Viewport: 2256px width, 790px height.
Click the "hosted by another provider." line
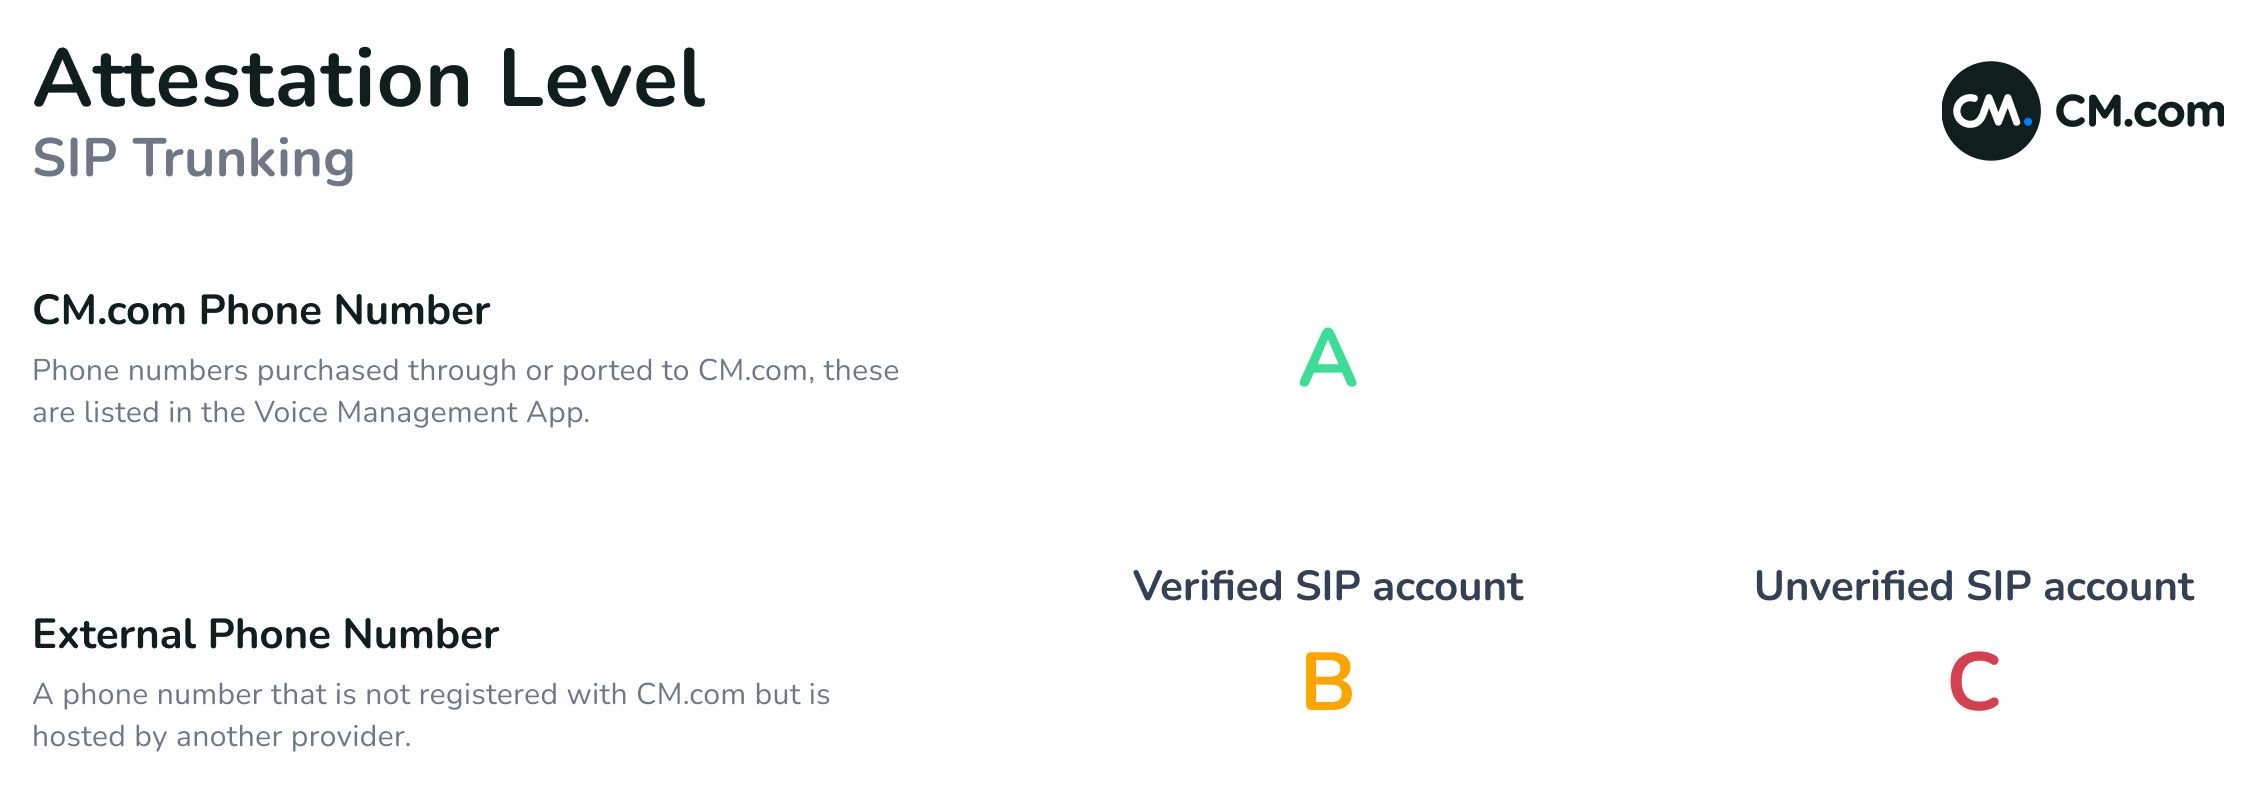tap(222, 736)
